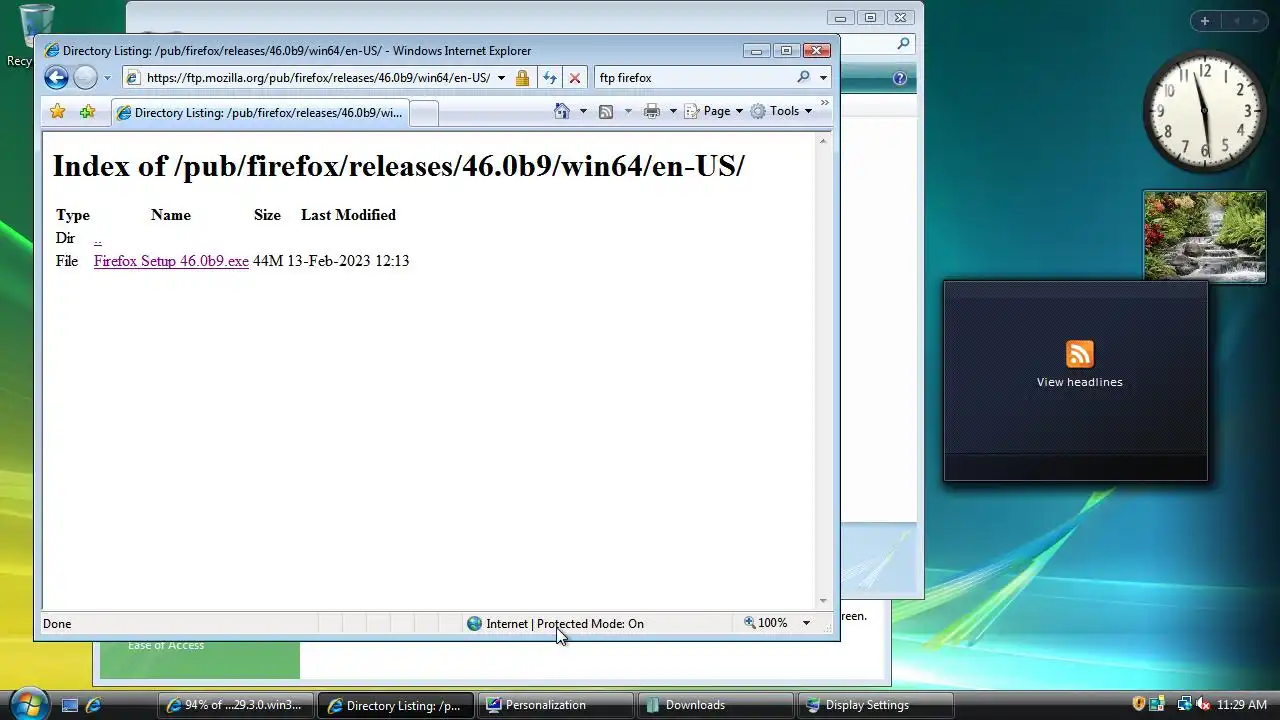Switch to the Display Settings taskbar button
Image resolution: width=1280 pixels, height=720 pixels.
click(x=875, y=705)
